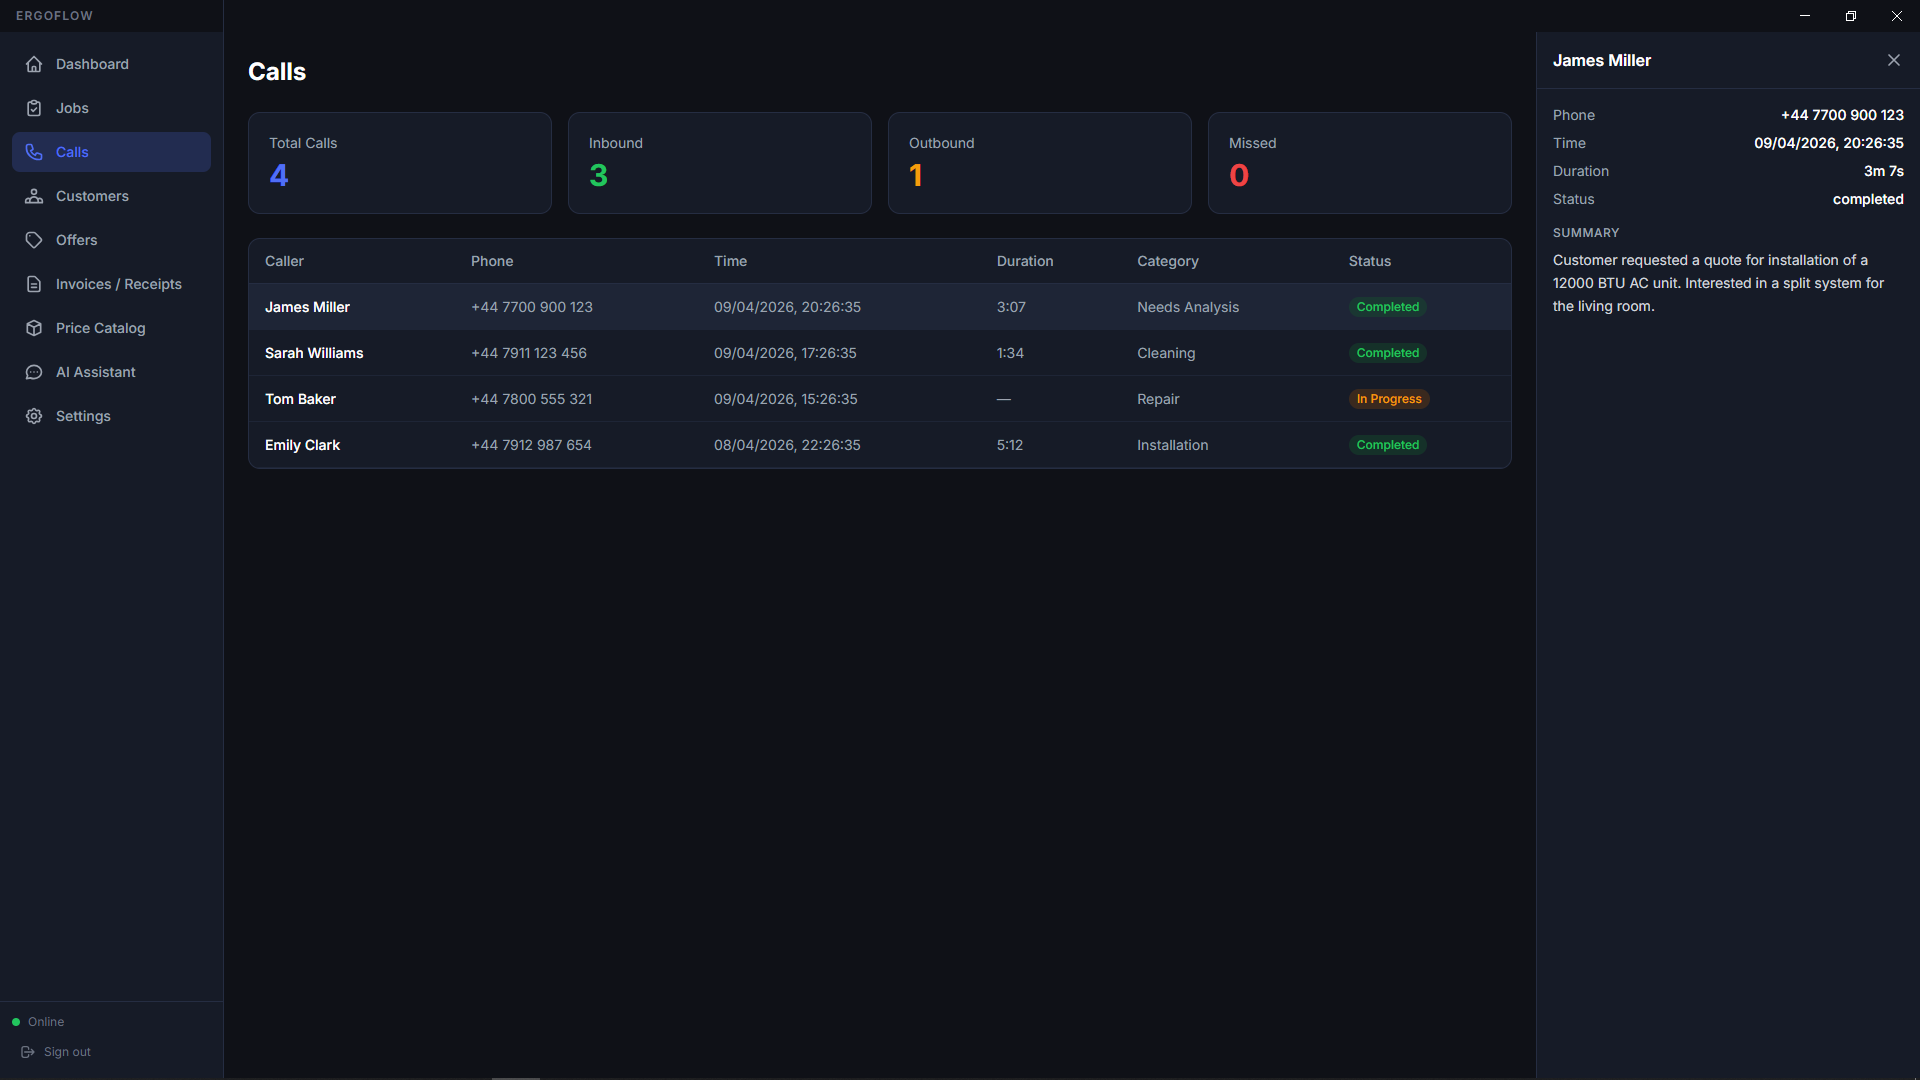The width and height of the screenshot is (1920, 1080).
Task: Click the In Progress status badge
Action: pos(1388,399)
